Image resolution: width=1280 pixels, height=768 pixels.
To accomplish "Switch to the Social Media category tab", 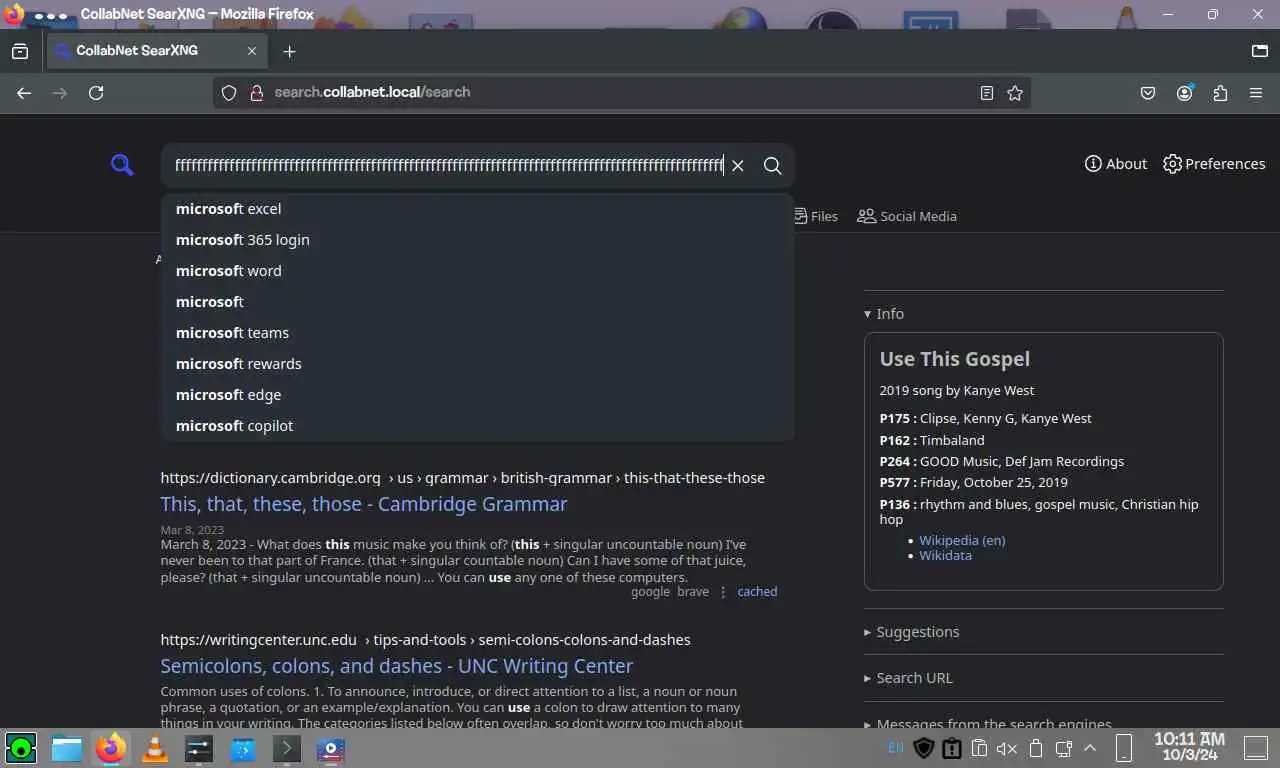I will pyautogui.click(x=907, y=216).
